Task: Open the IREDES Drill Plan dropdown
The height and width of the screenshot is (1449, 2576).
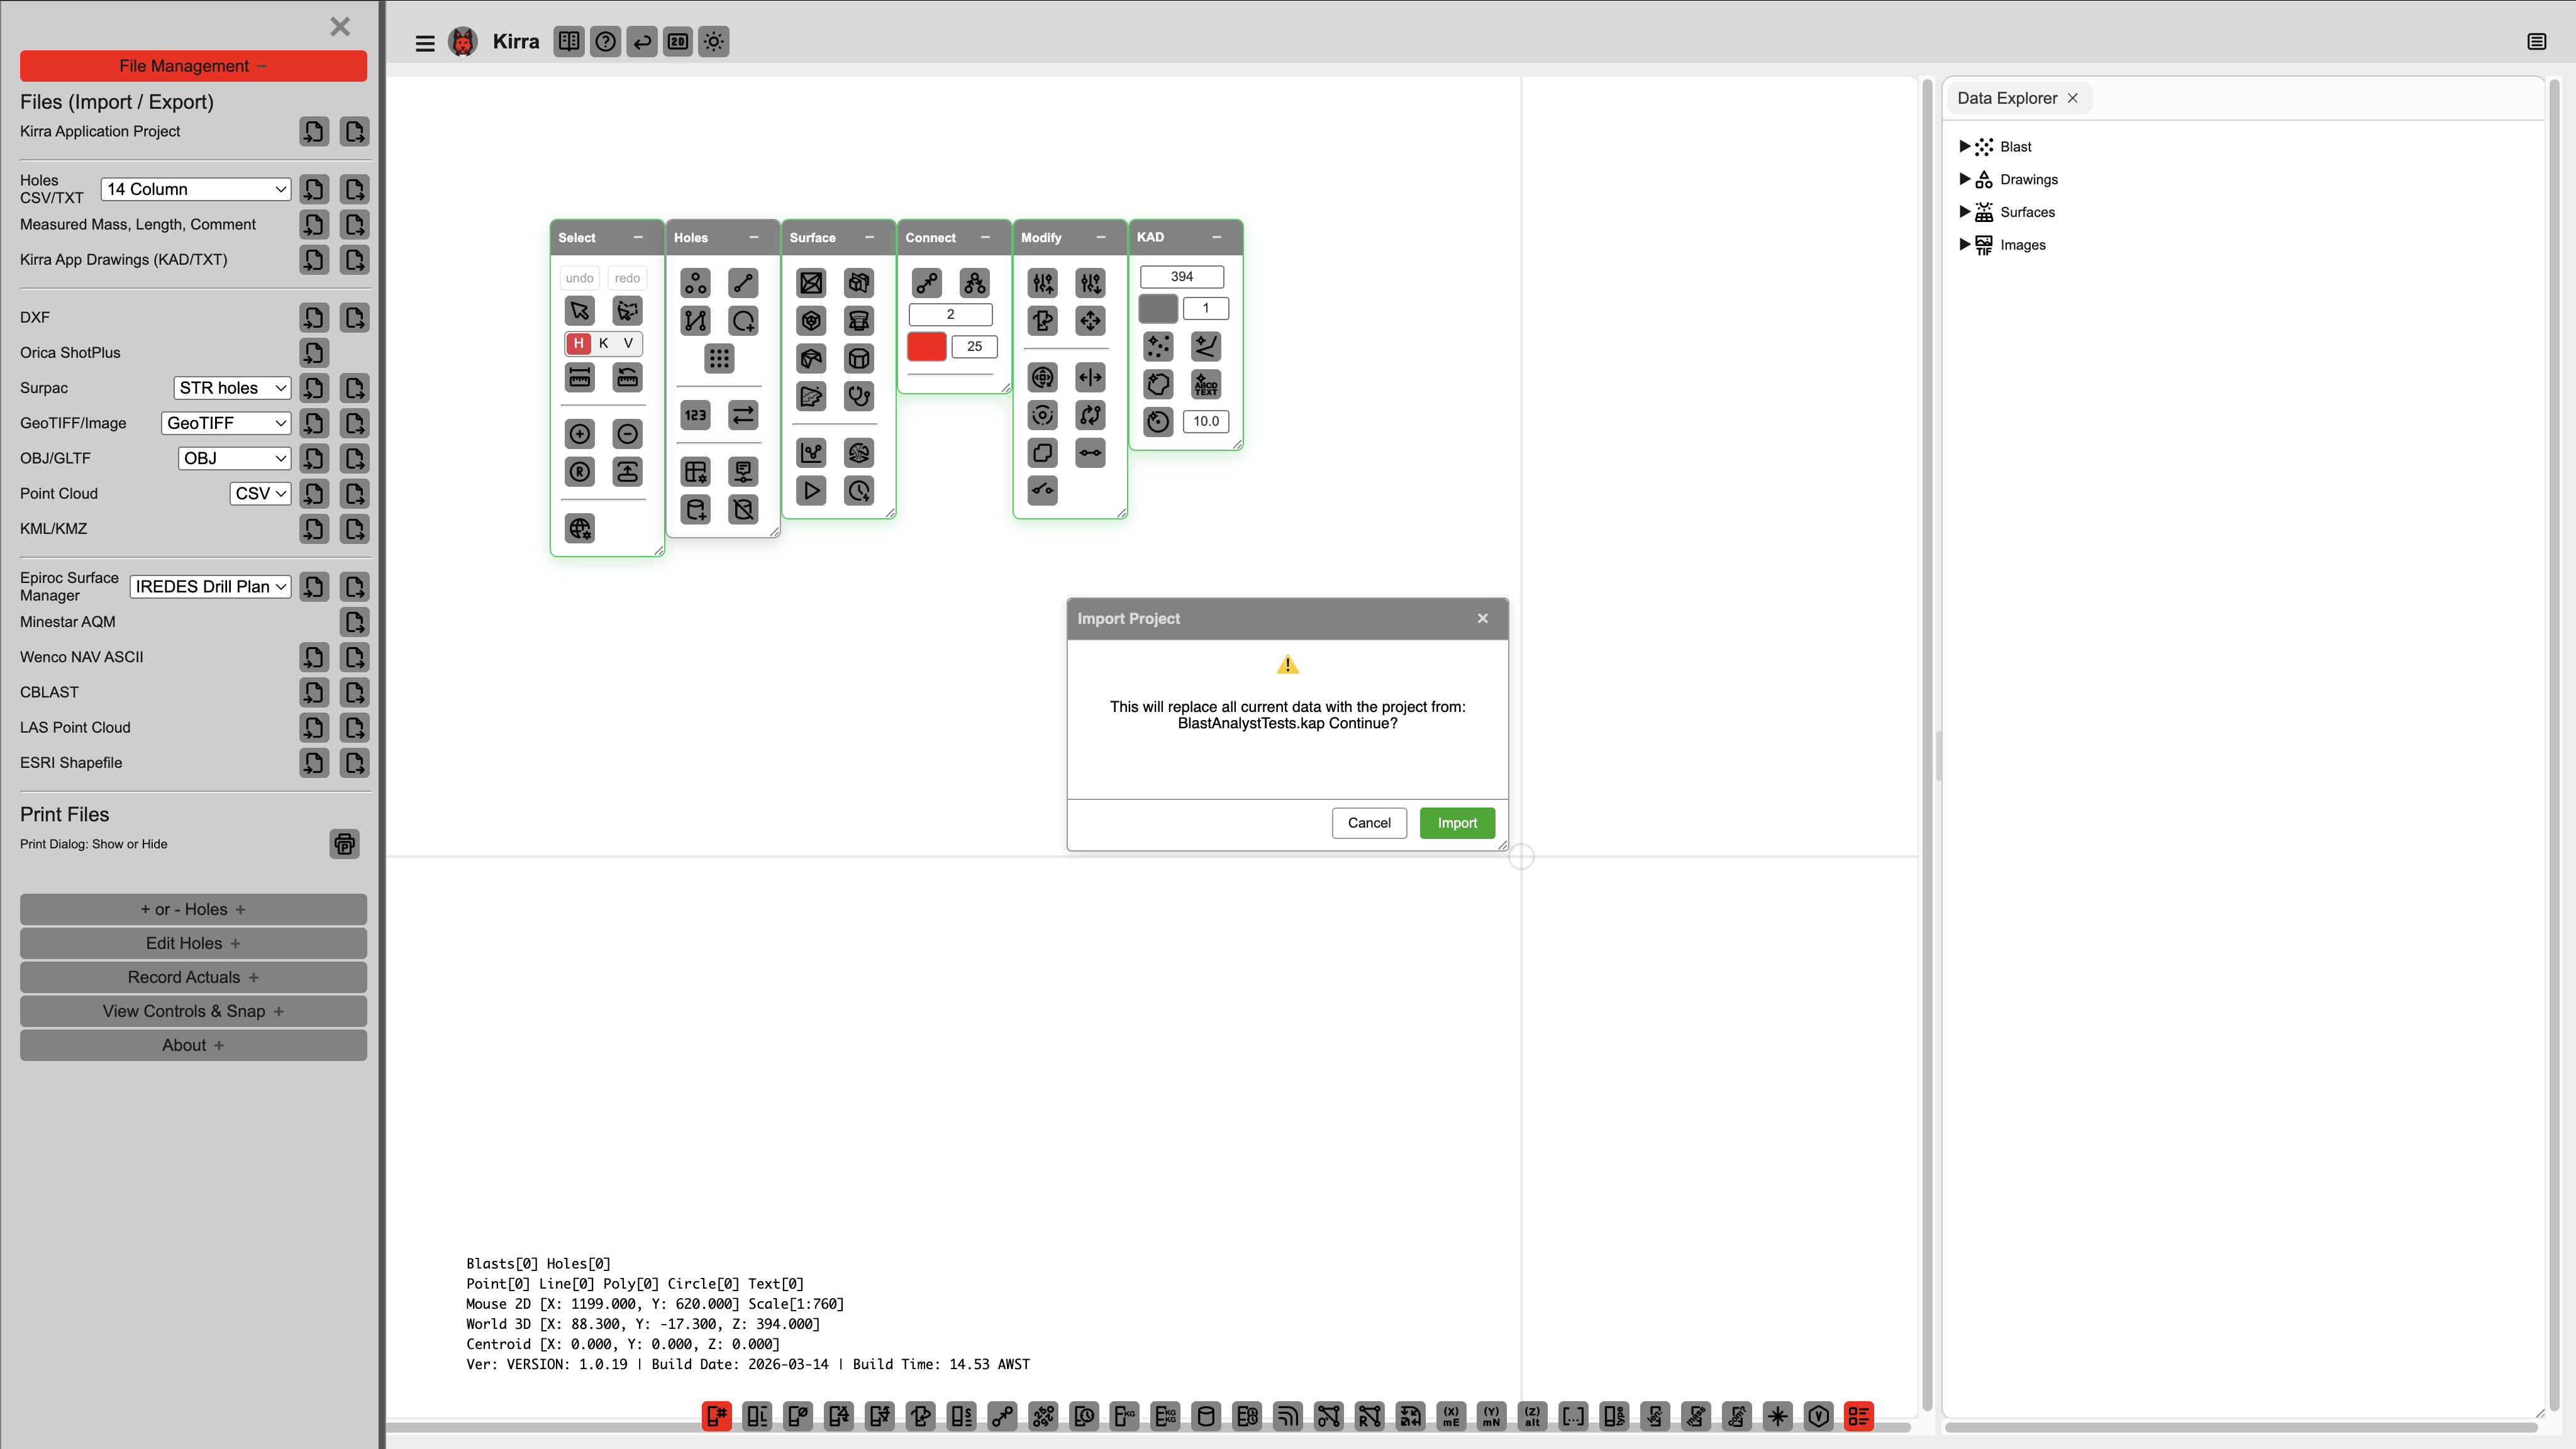Action: (210, 587)
